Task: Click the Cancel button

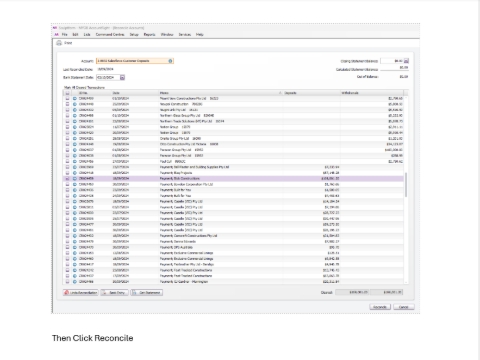Action: (x=404, y=307)
